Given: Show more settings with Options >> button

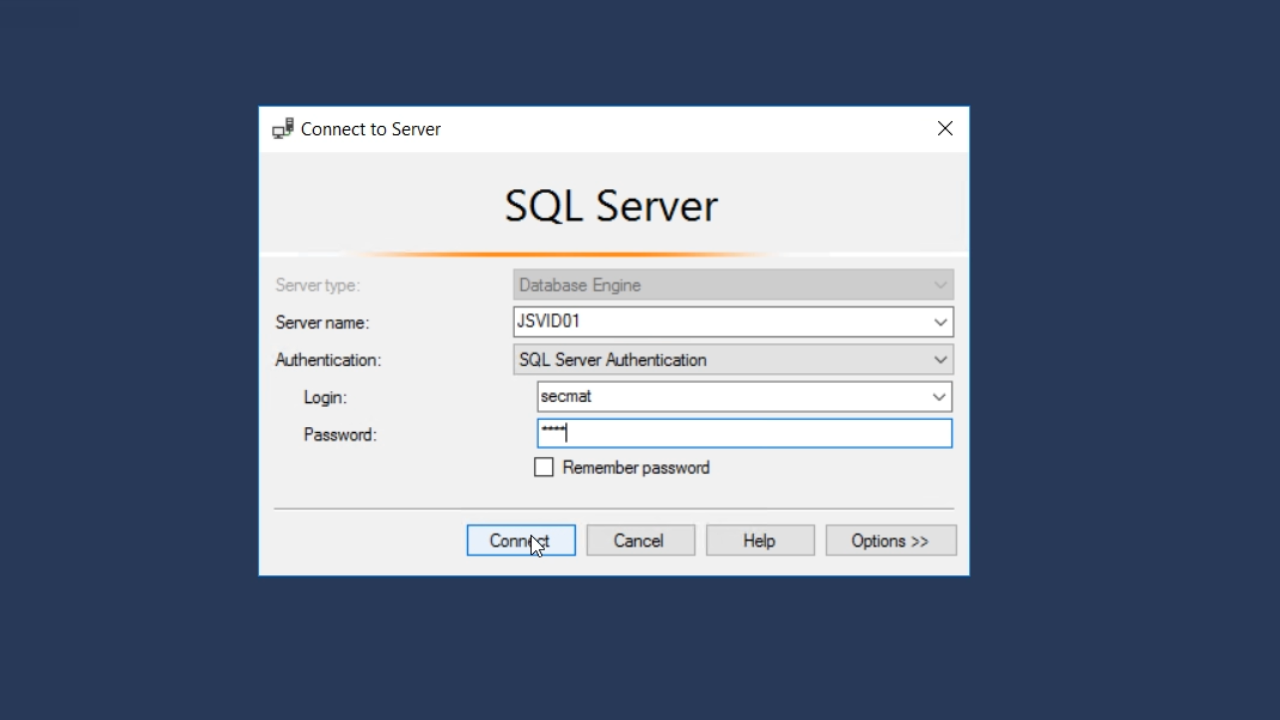Looking at the screenshot, I should point(890,541).
